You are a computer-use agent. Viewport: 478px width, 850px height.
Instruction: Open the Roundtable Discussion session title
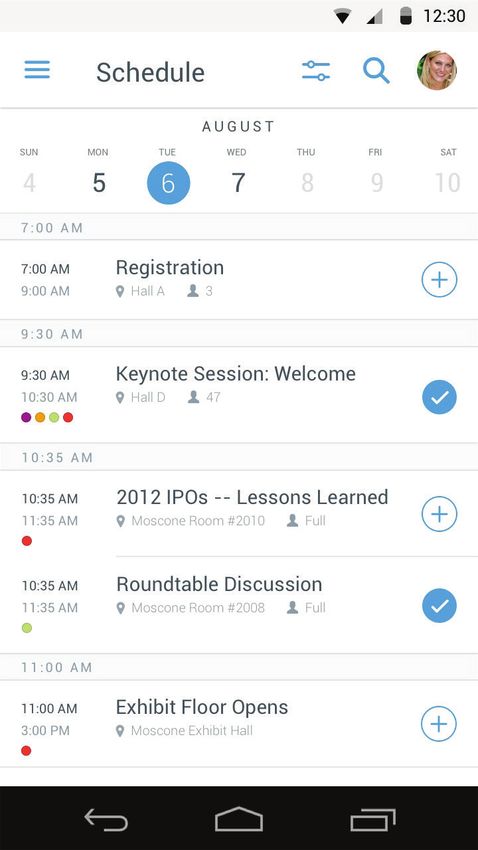[x=219, y=584]
